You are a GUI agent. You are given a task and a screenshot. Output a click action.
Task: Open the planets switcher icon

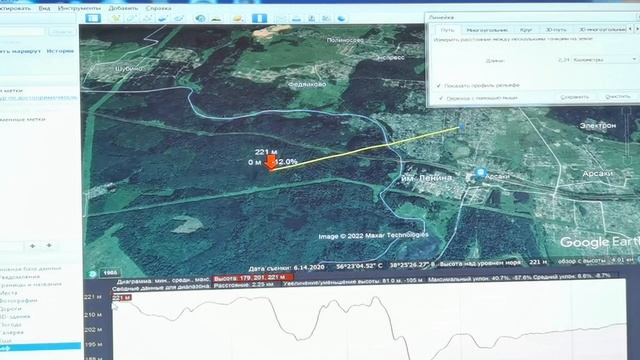(238, 18)
